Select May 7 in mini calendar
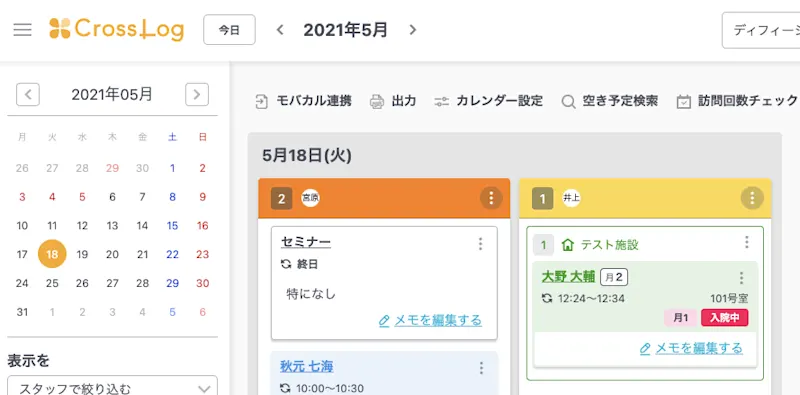Screen dimensions: 800x395 pos(142,196)
